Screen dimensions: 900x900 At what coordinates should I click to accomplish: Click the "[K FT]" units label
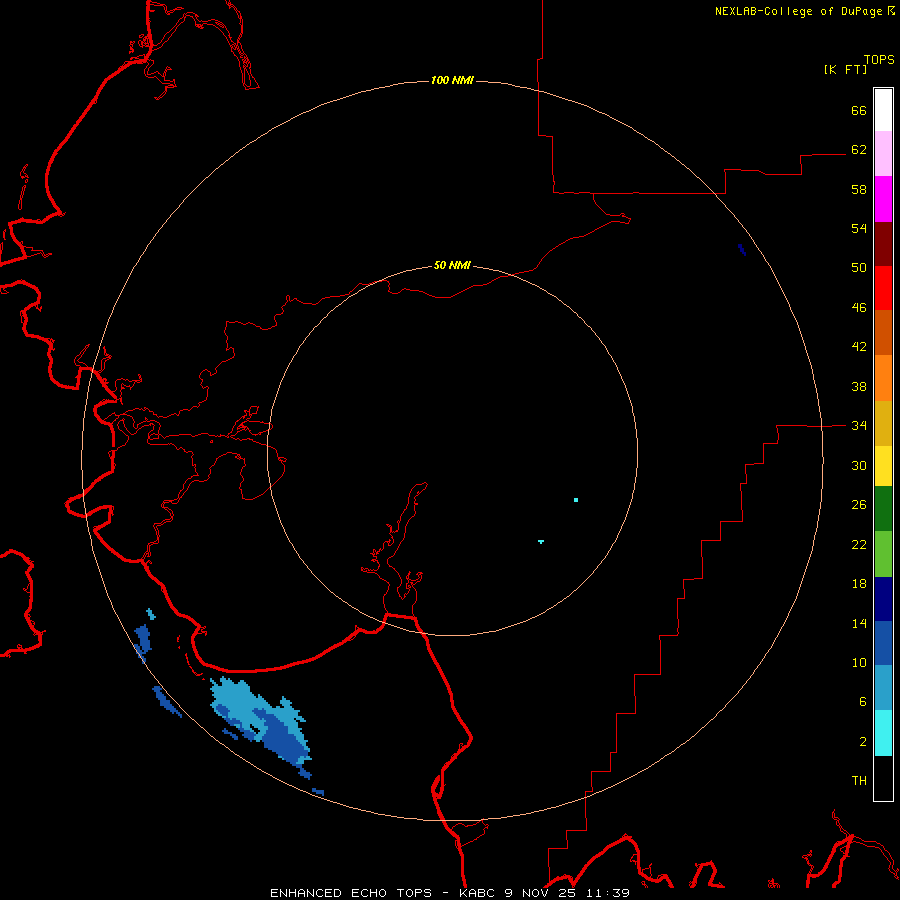pyautogui.click(x=845, y=69)
